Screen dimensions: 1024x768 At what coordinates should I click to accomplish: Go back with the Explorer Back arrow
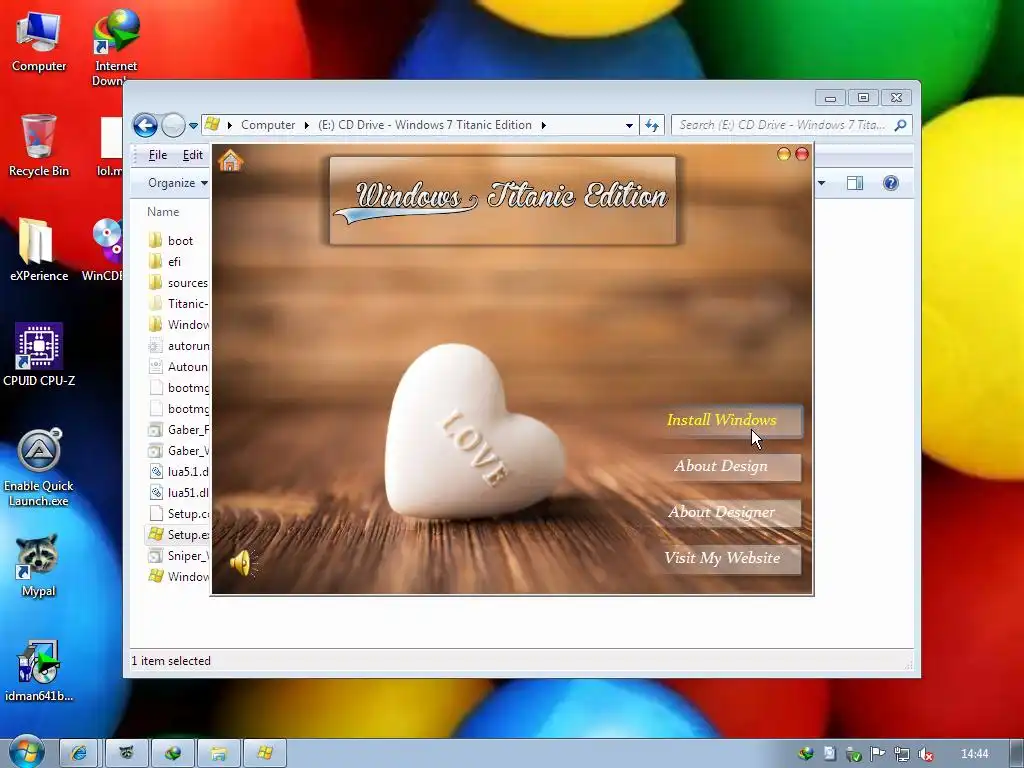pos(145,125)
